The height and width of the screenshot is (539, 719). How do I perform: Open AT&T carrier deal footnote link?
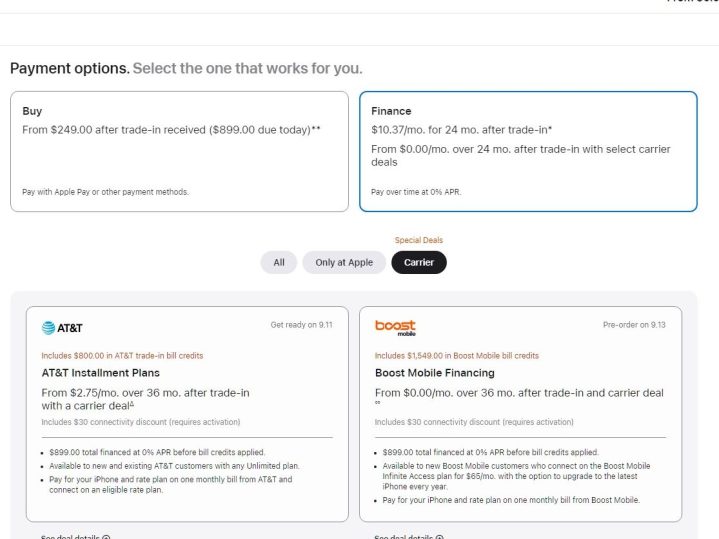pyautogui.click(x=132, y=404)
